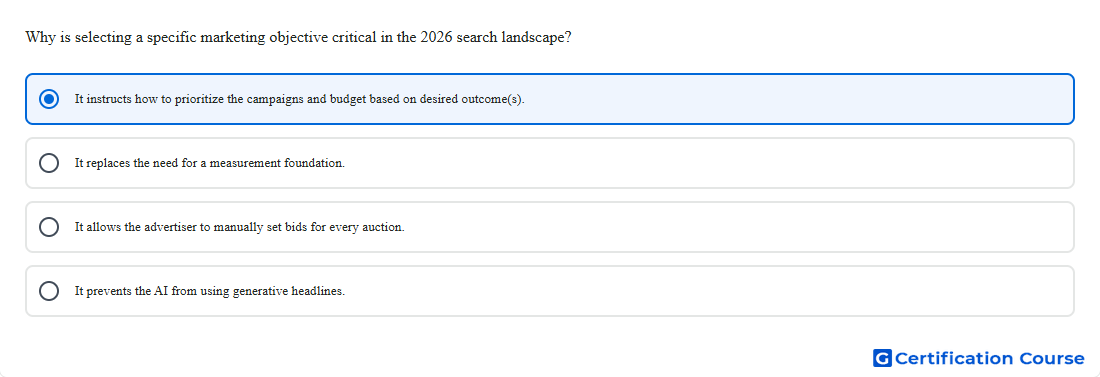Select the highlighted blue answer card

pos(550,99)
